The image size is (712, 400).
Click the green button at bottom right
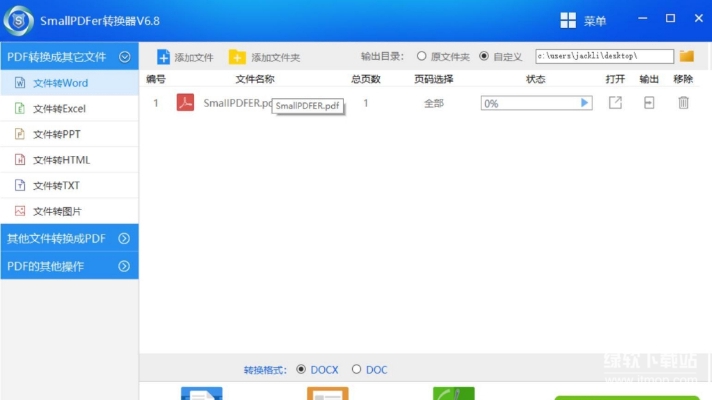(627, 398)
